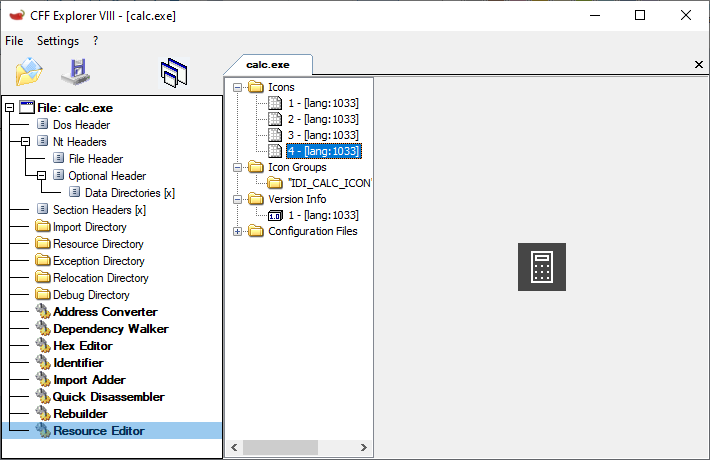Screen dimensions: 710x460
Task: Click the Dos Header page icon
Action: tap(42, 124)
